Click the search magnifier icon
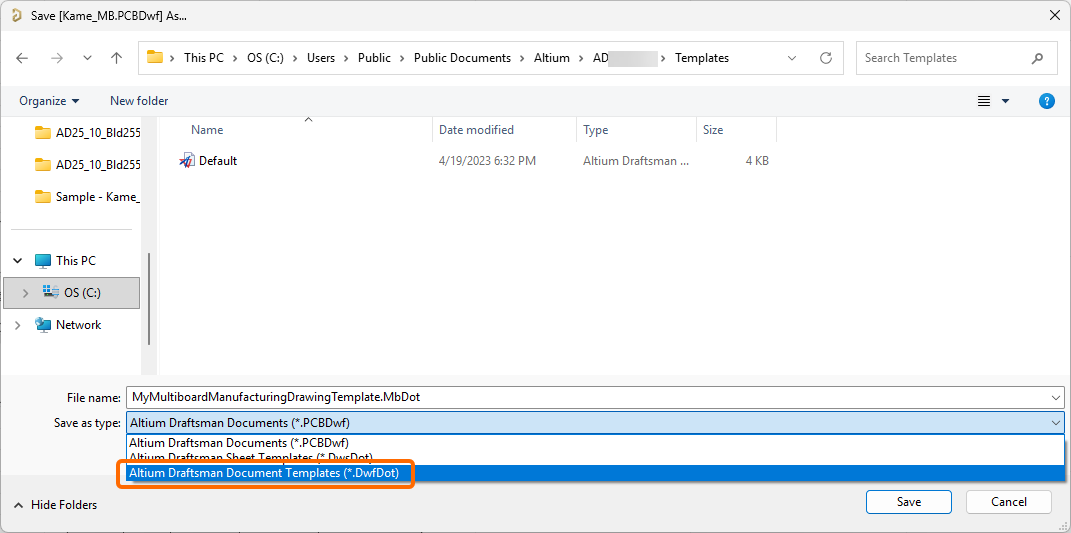This screenshot has width=1071, height=533. [1038, 58]
